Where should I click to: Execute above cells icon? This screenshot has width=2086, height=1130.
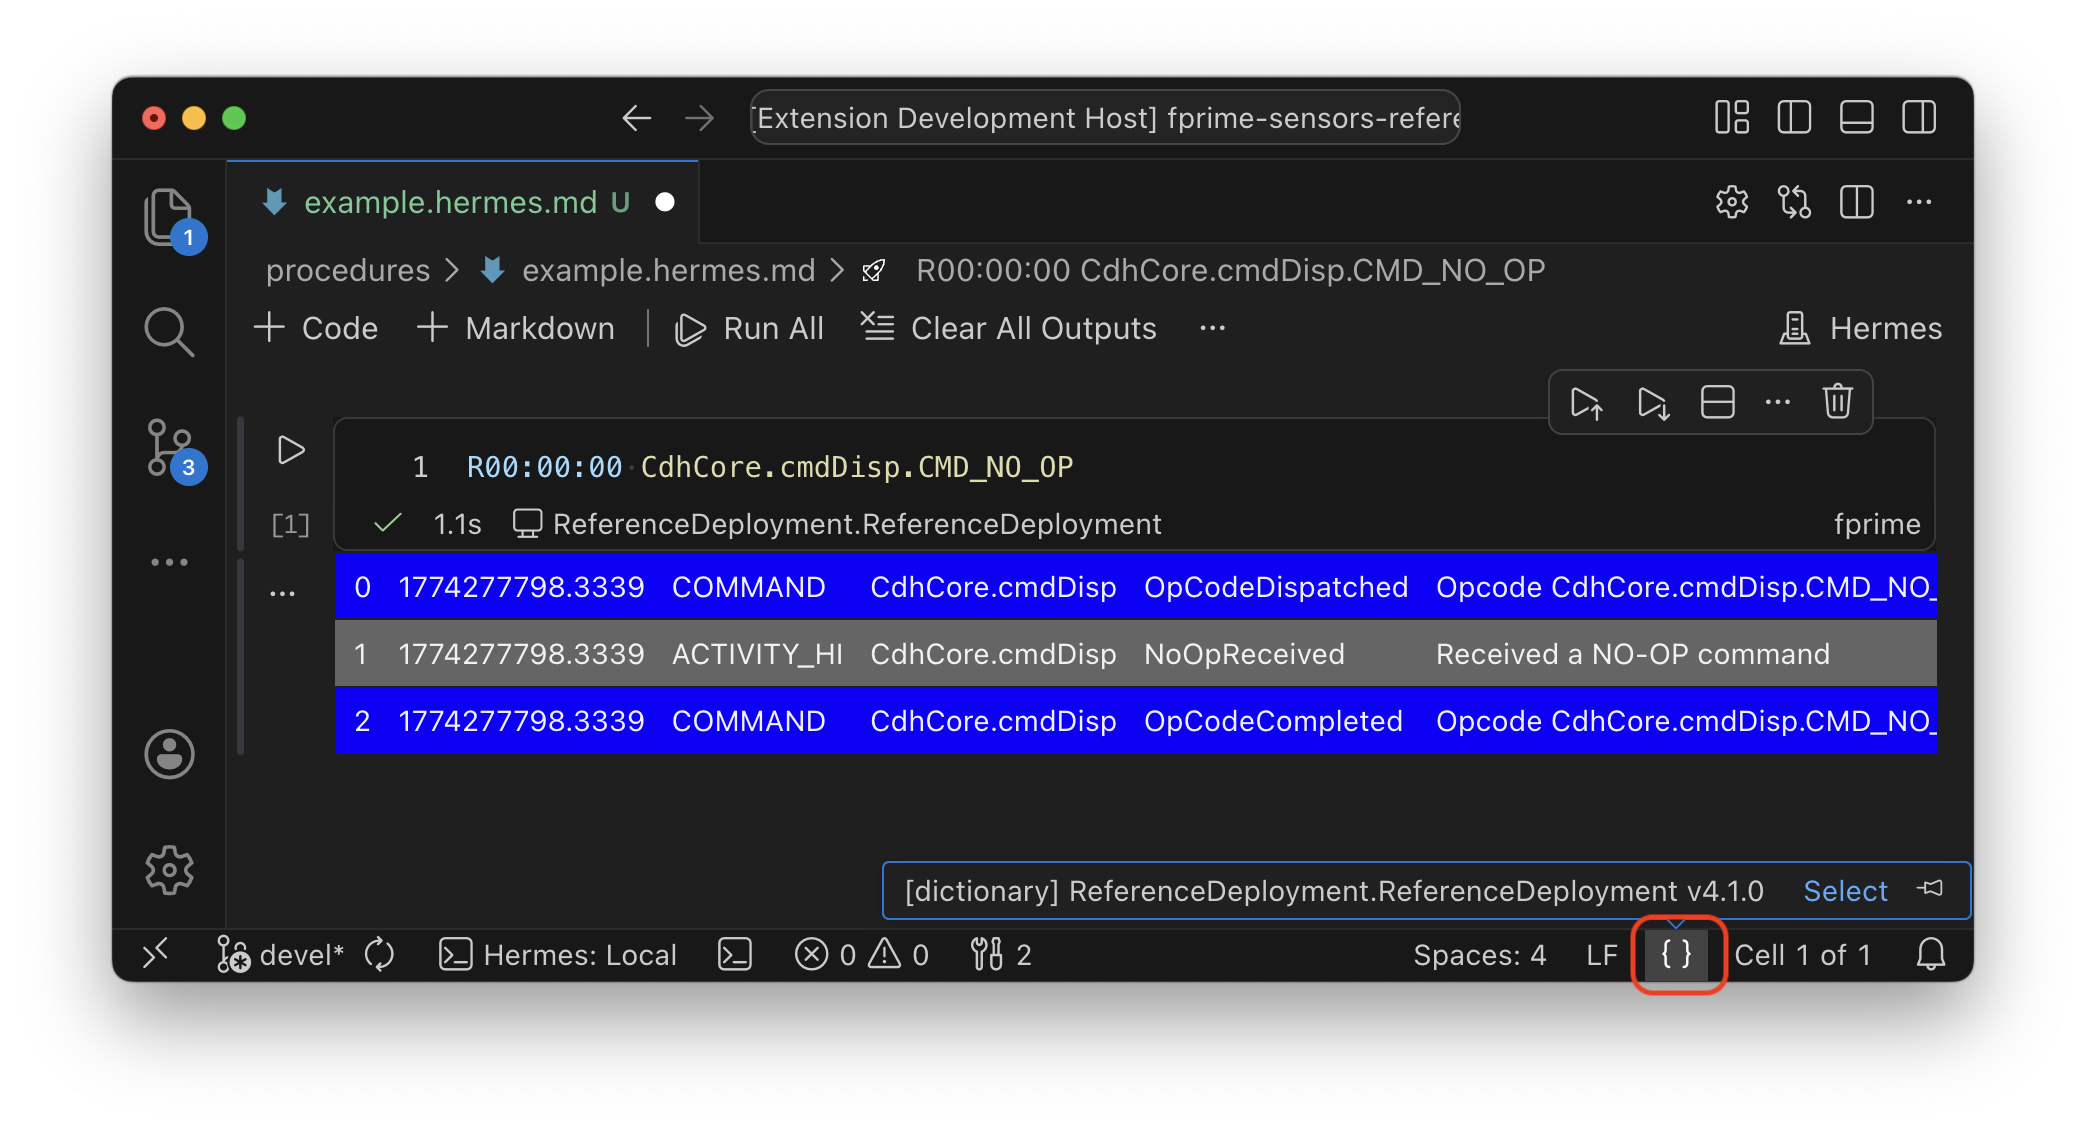pos(1586,402)
